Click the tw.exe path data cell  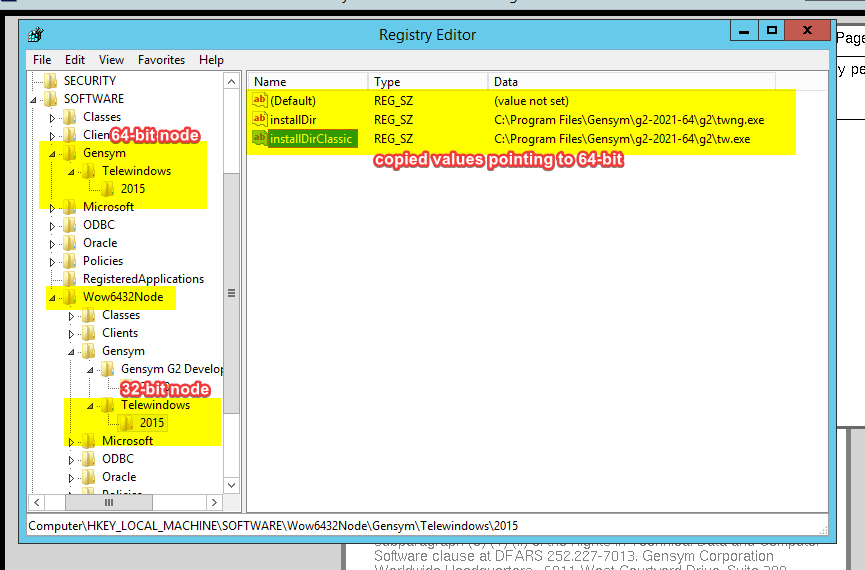pos(622,138)
